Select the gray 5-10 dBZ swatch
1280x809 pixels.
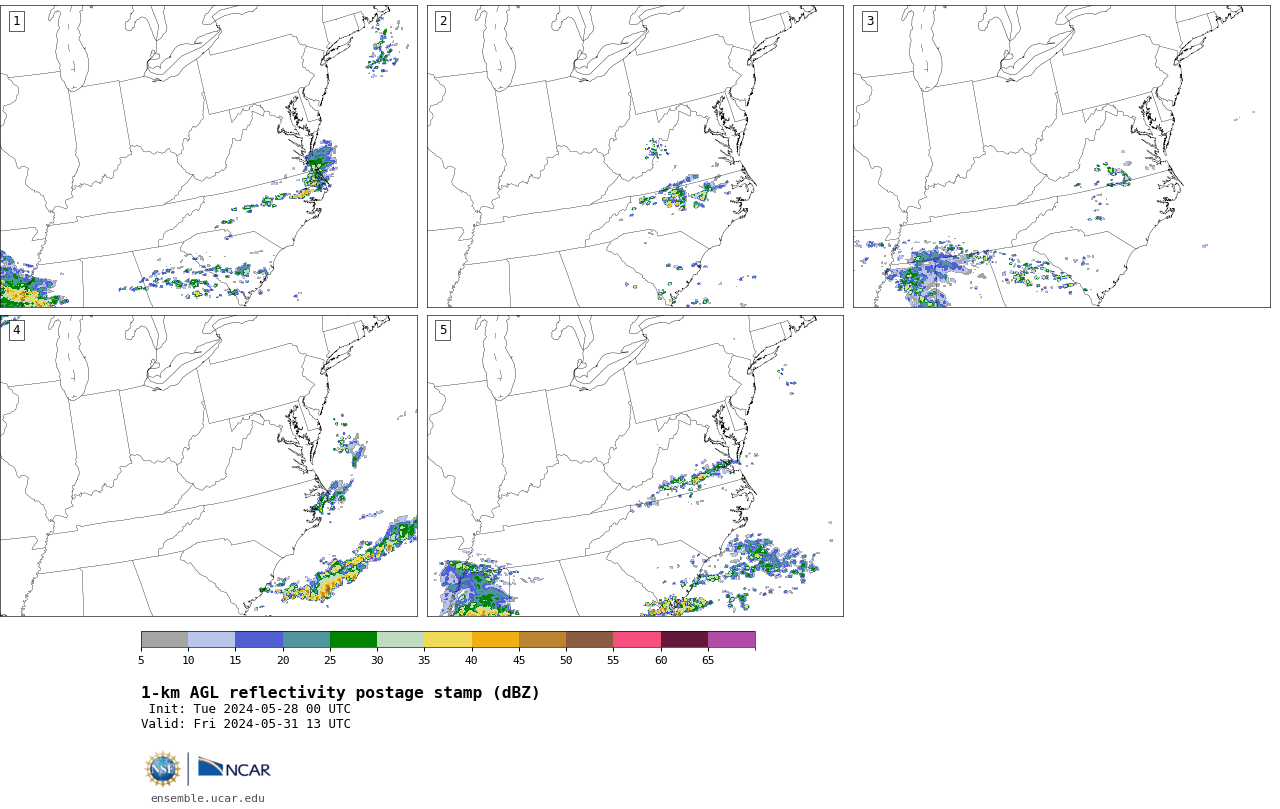(164, 640)
